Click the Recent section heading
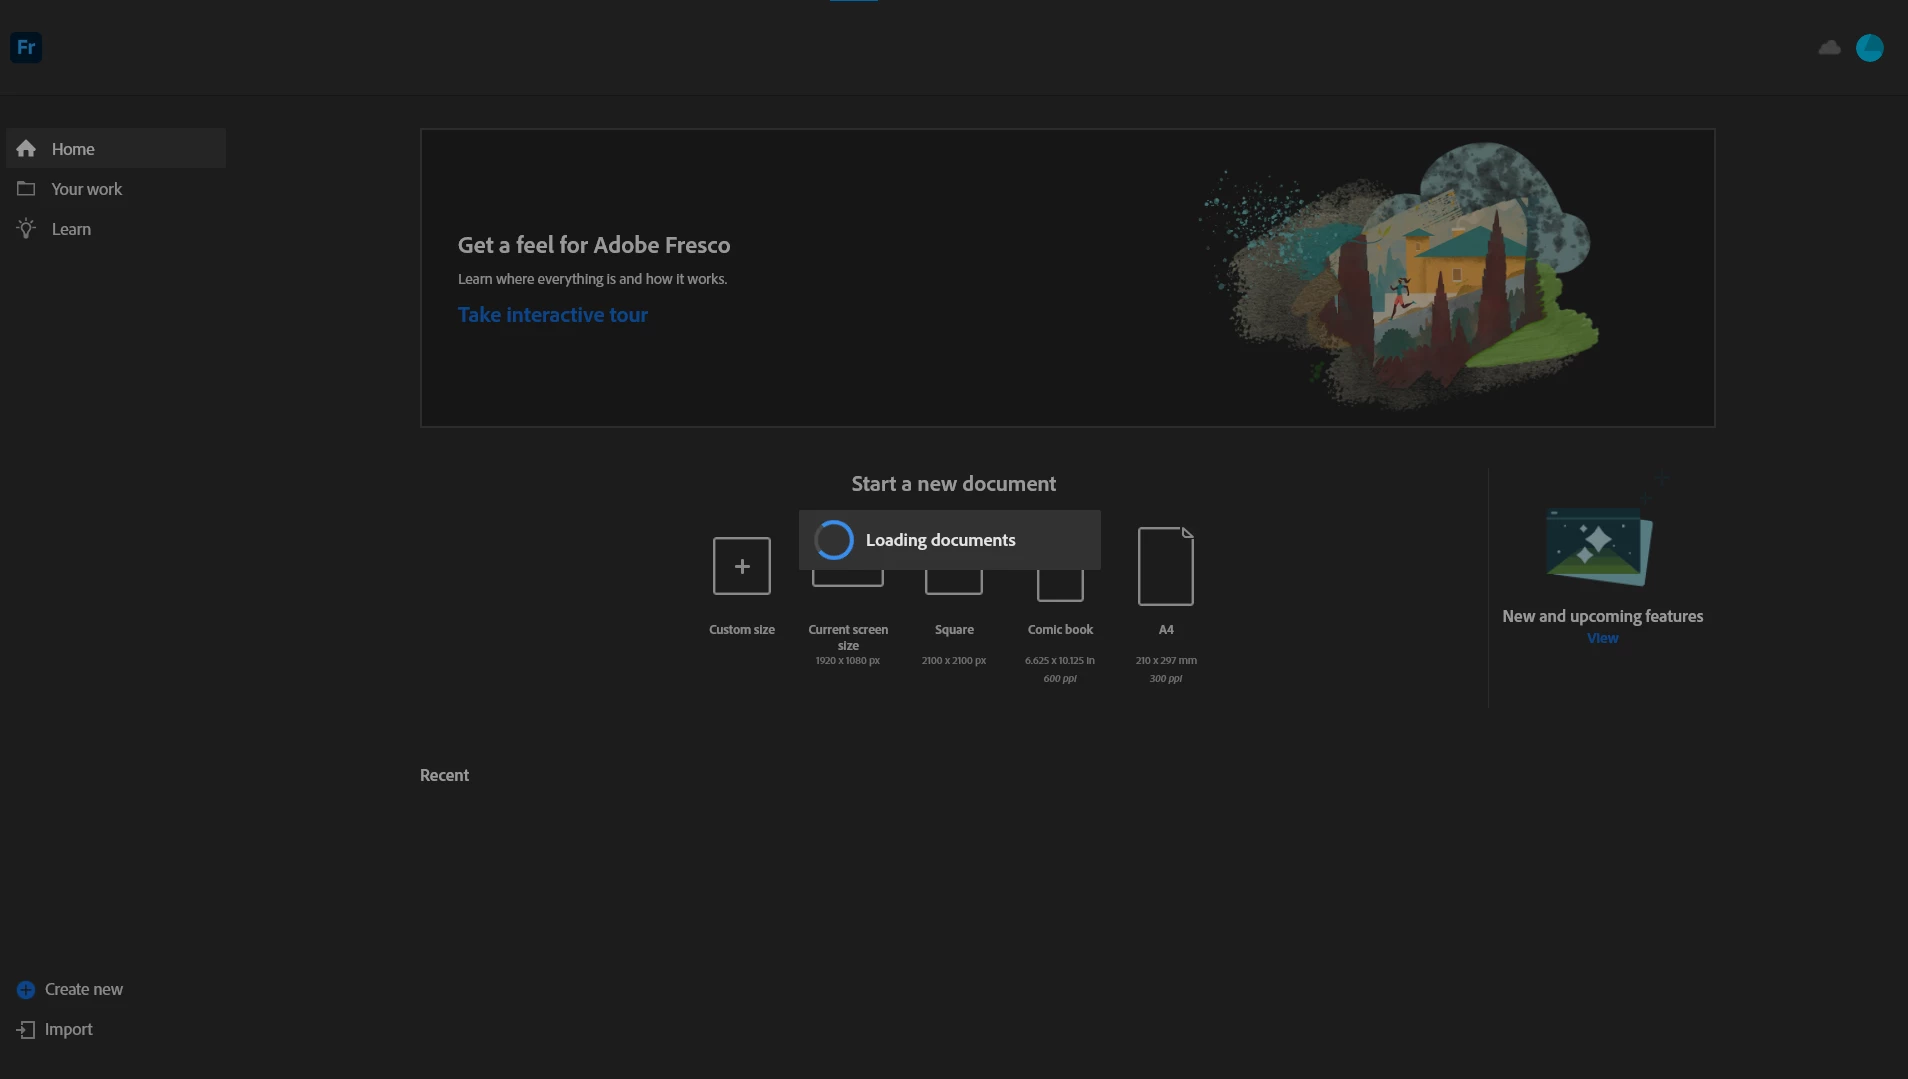This screenshot has height=1079, width=1908. (444, 775)
